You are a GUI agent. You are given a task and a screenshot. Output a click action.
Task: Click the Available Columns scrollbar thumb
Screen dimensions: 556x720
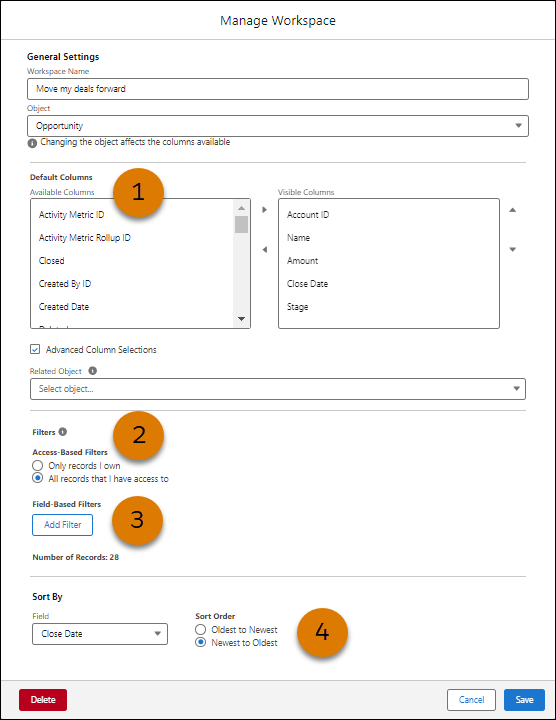tap(241, 225)
